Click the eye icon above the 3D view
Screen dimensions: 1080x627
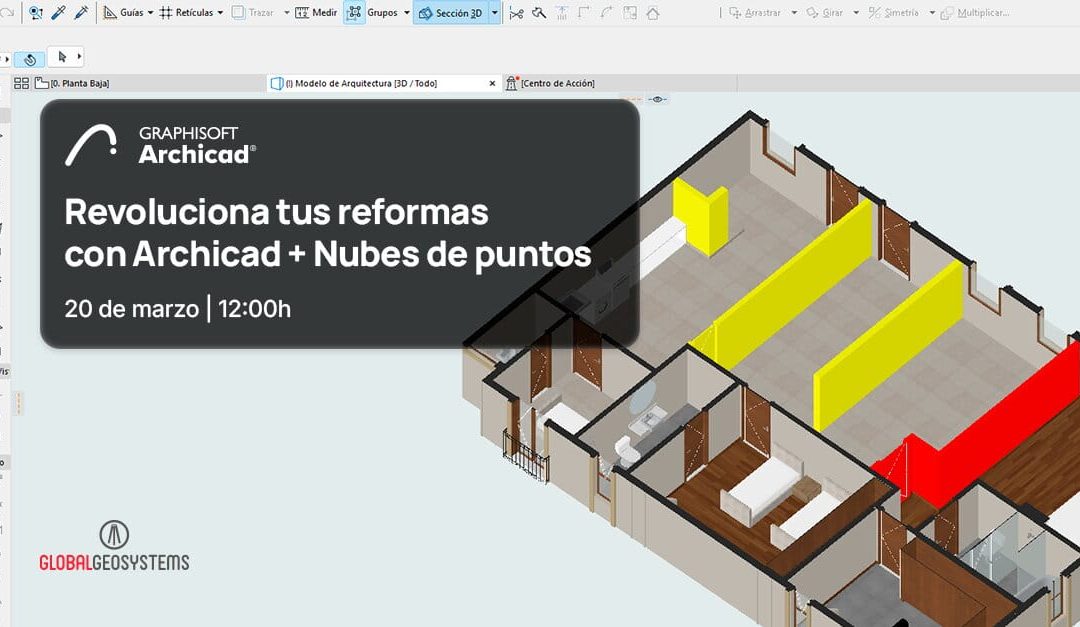point(658,99)
